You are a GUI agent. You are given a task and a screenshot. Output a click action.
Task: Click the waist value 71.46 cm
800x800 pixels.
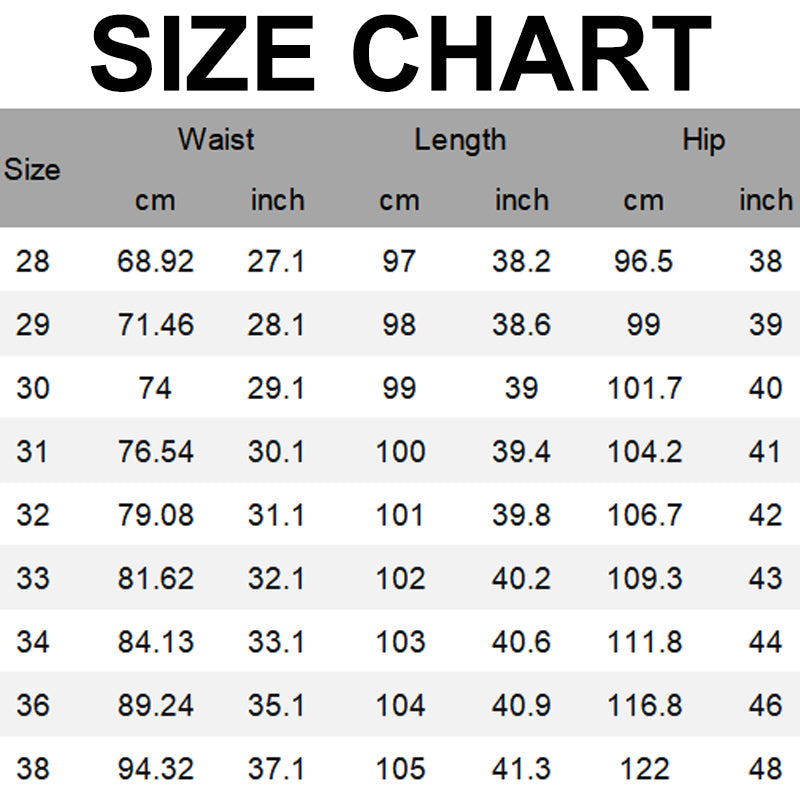click(155, 325)
